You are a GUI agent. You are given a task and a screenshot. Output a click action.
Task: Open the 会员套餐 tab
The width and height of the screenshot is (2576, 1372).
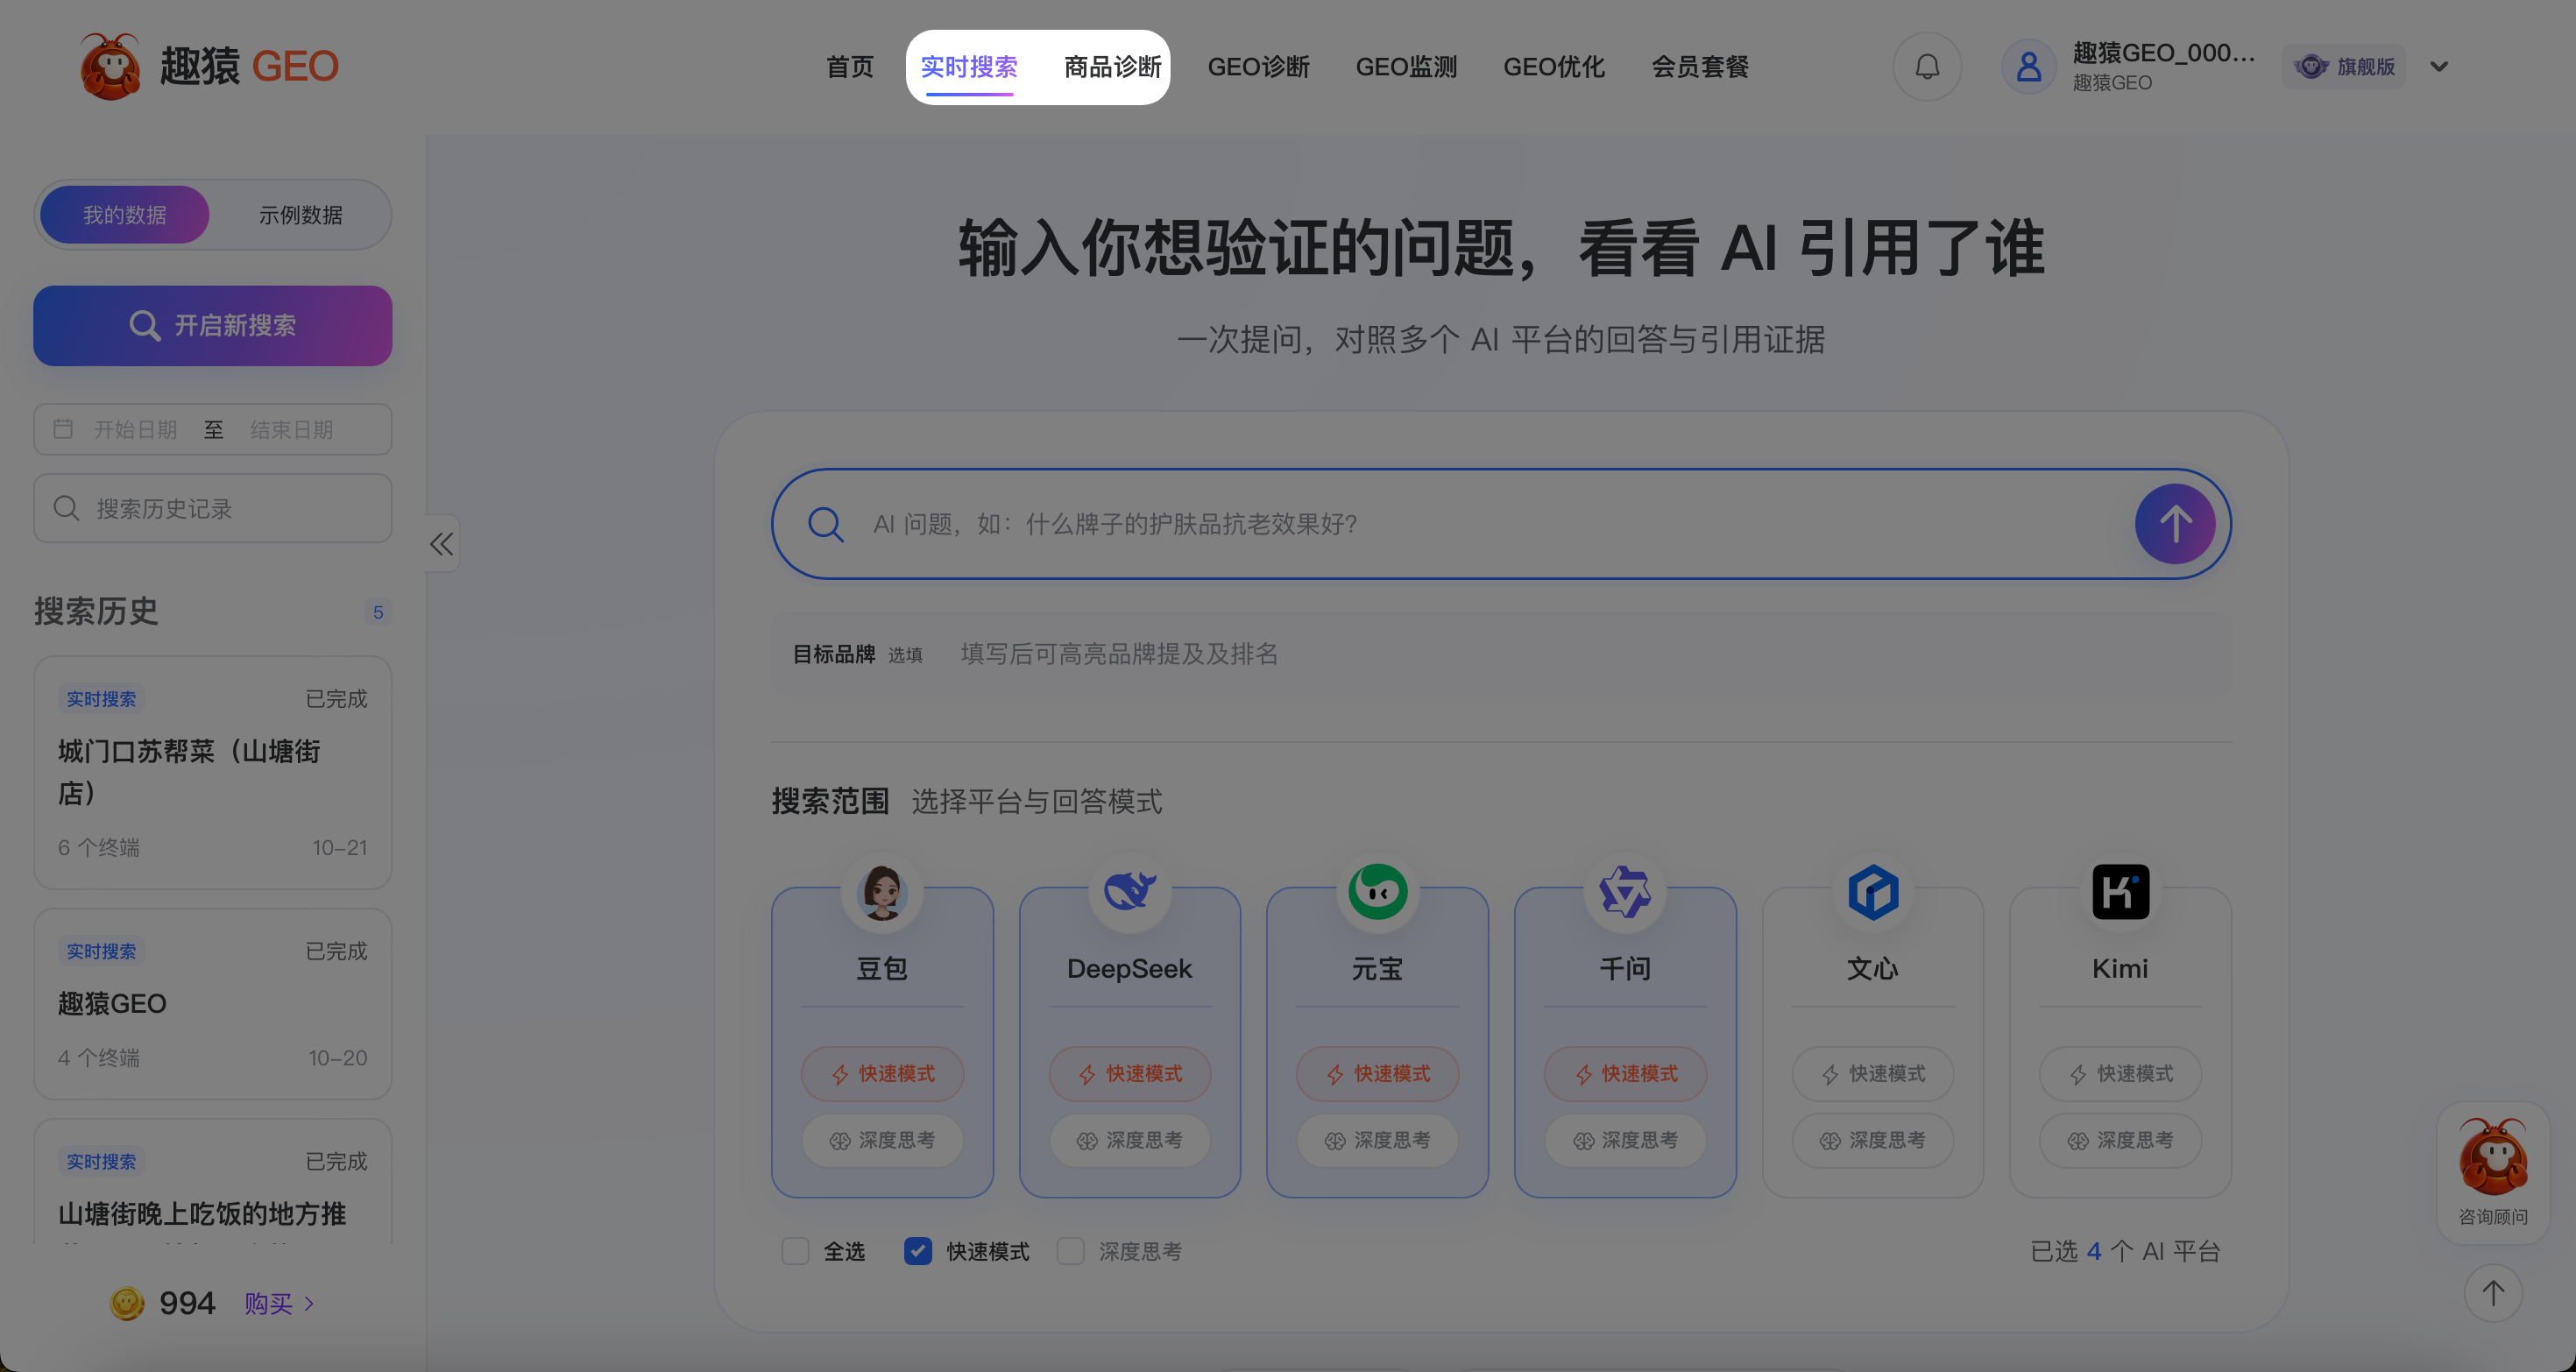point(1700,67)
